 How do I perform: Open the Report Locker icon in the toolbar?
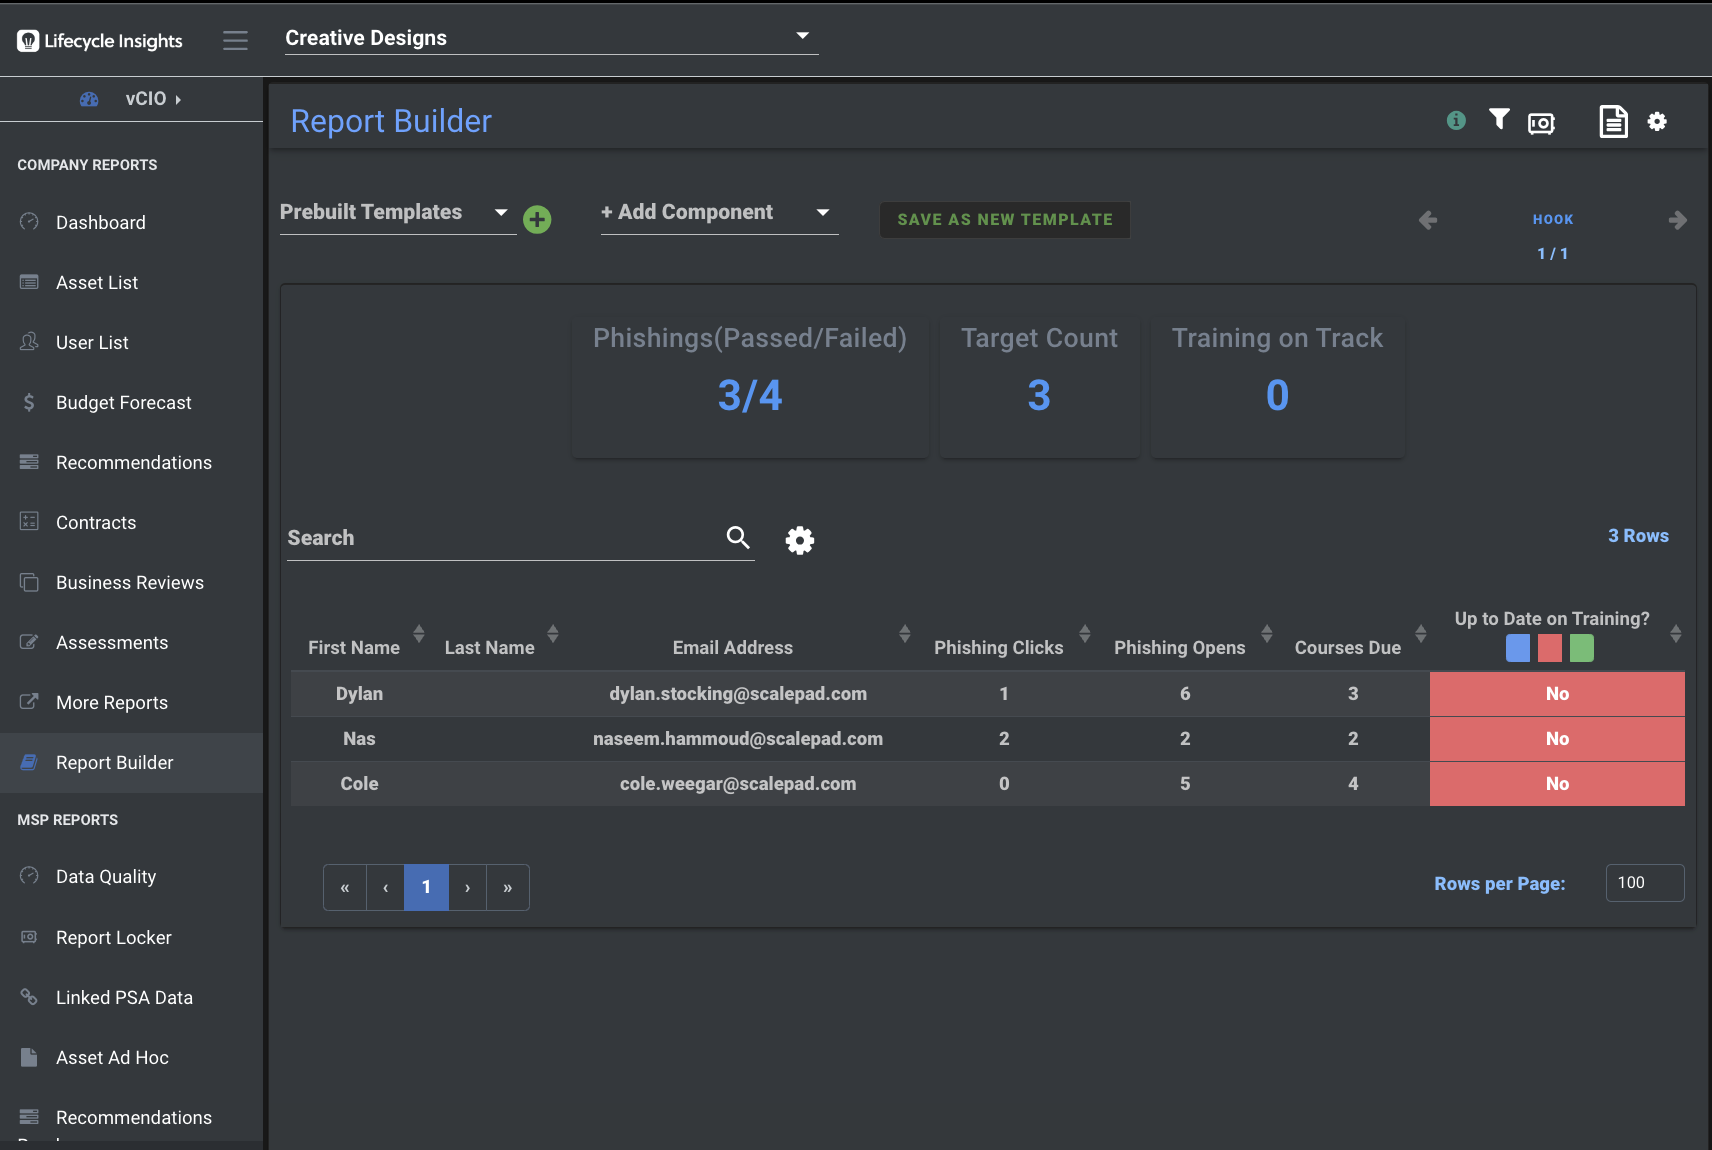click(x=1541, y=121)
